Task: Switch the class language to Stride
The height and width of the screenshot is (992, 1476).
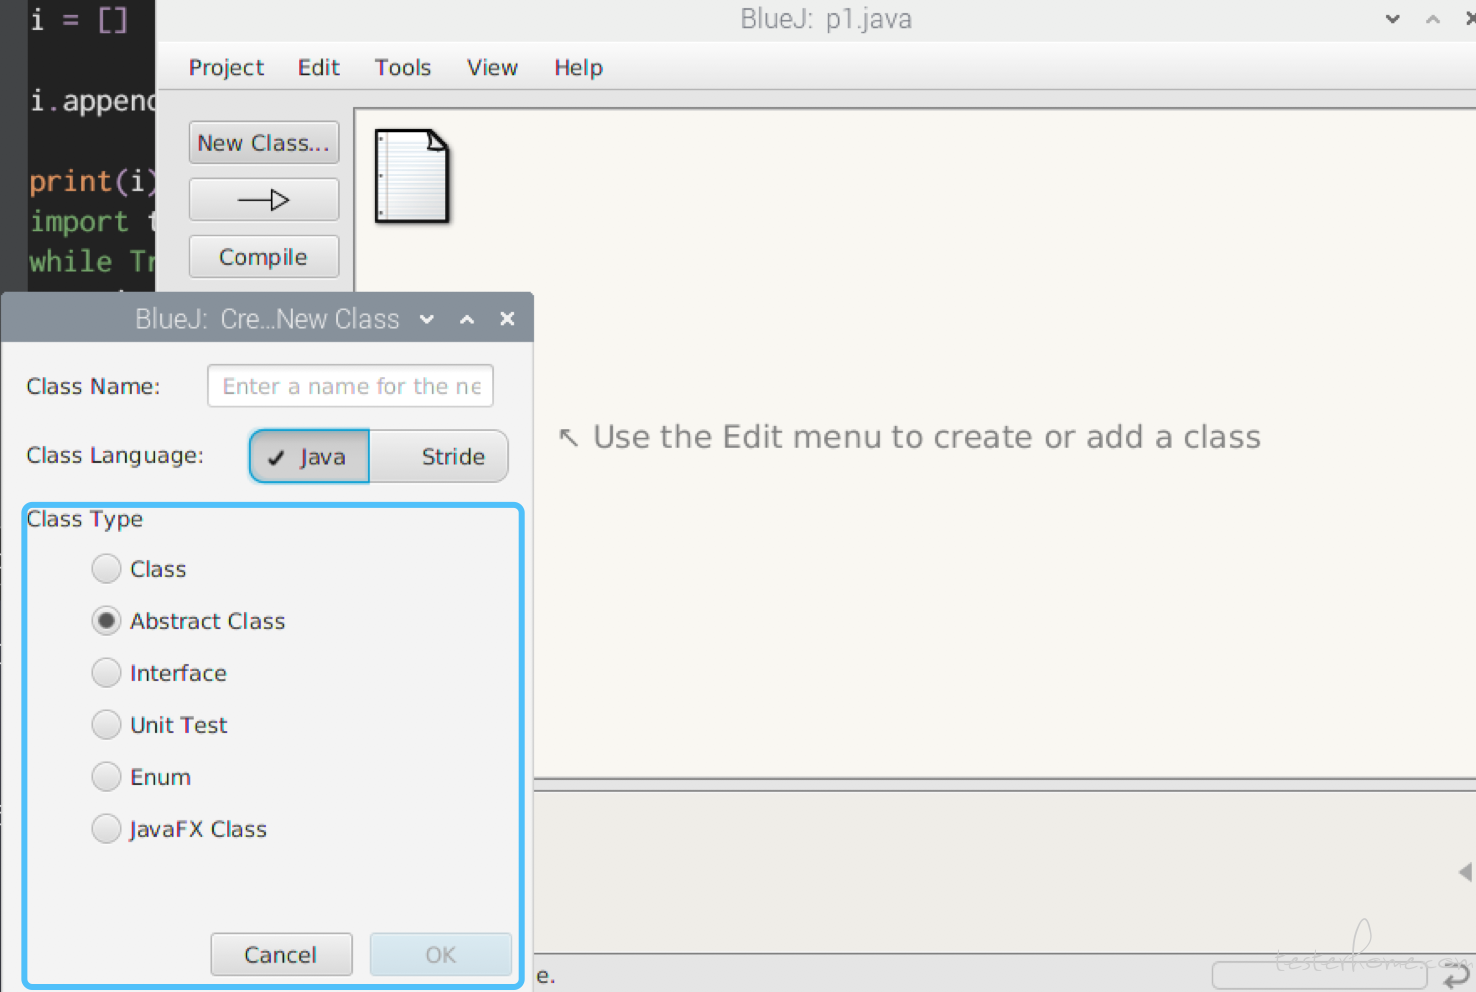Action: coord(439,456)
